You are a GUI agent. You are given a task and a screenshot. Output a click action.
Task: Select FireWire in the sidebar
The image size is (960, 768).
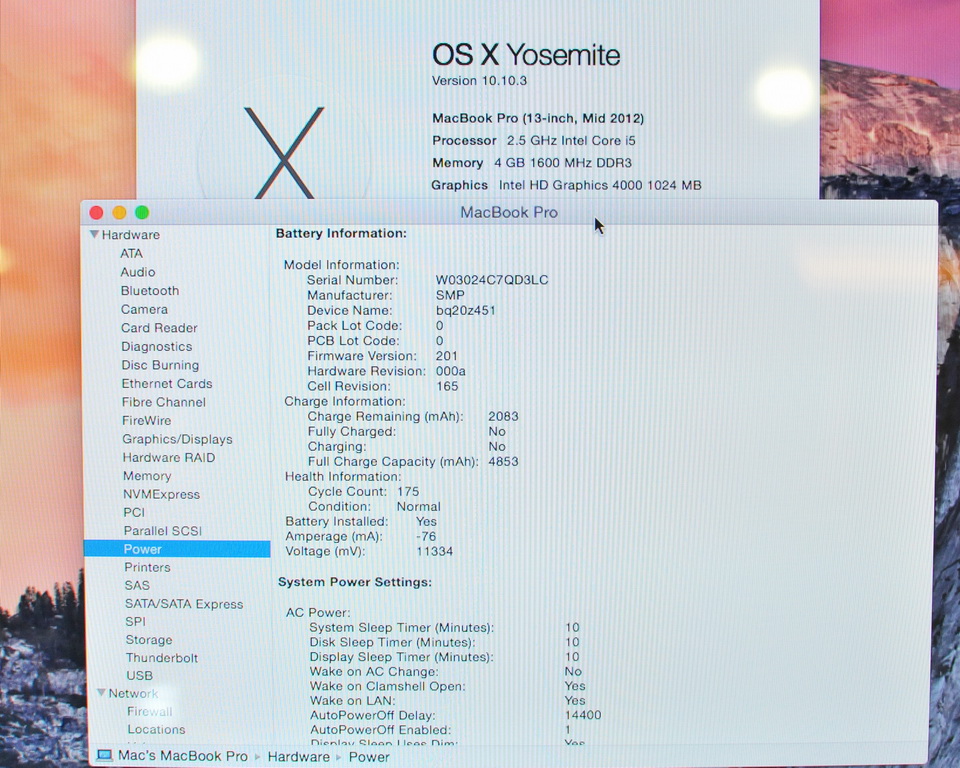click(147, 421)
